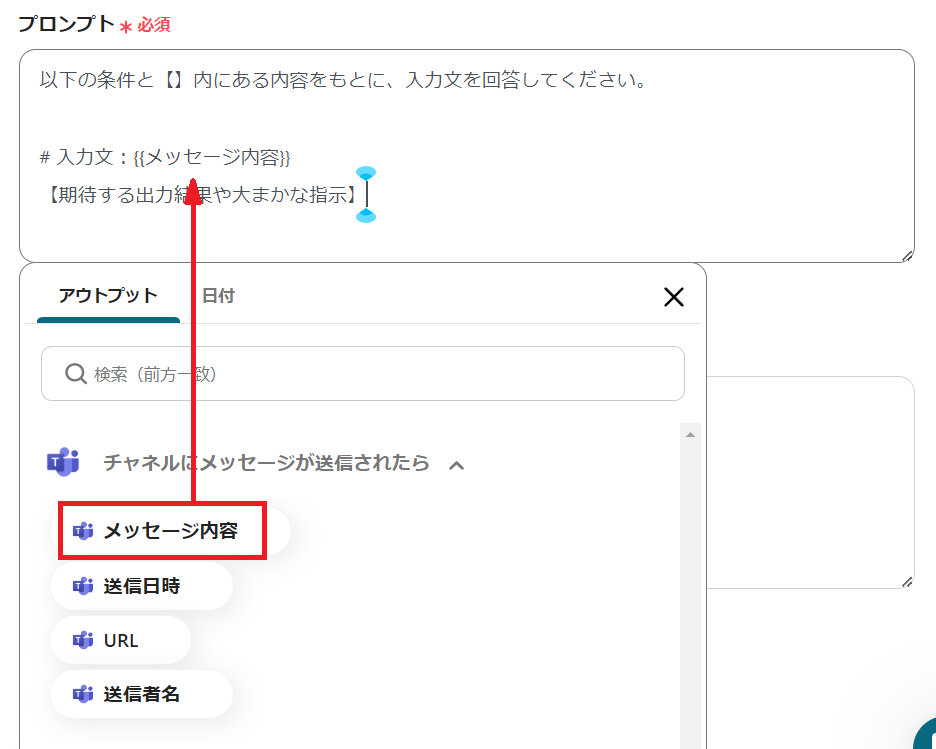Close the output picker panel with X

click(x=674, y=296)
